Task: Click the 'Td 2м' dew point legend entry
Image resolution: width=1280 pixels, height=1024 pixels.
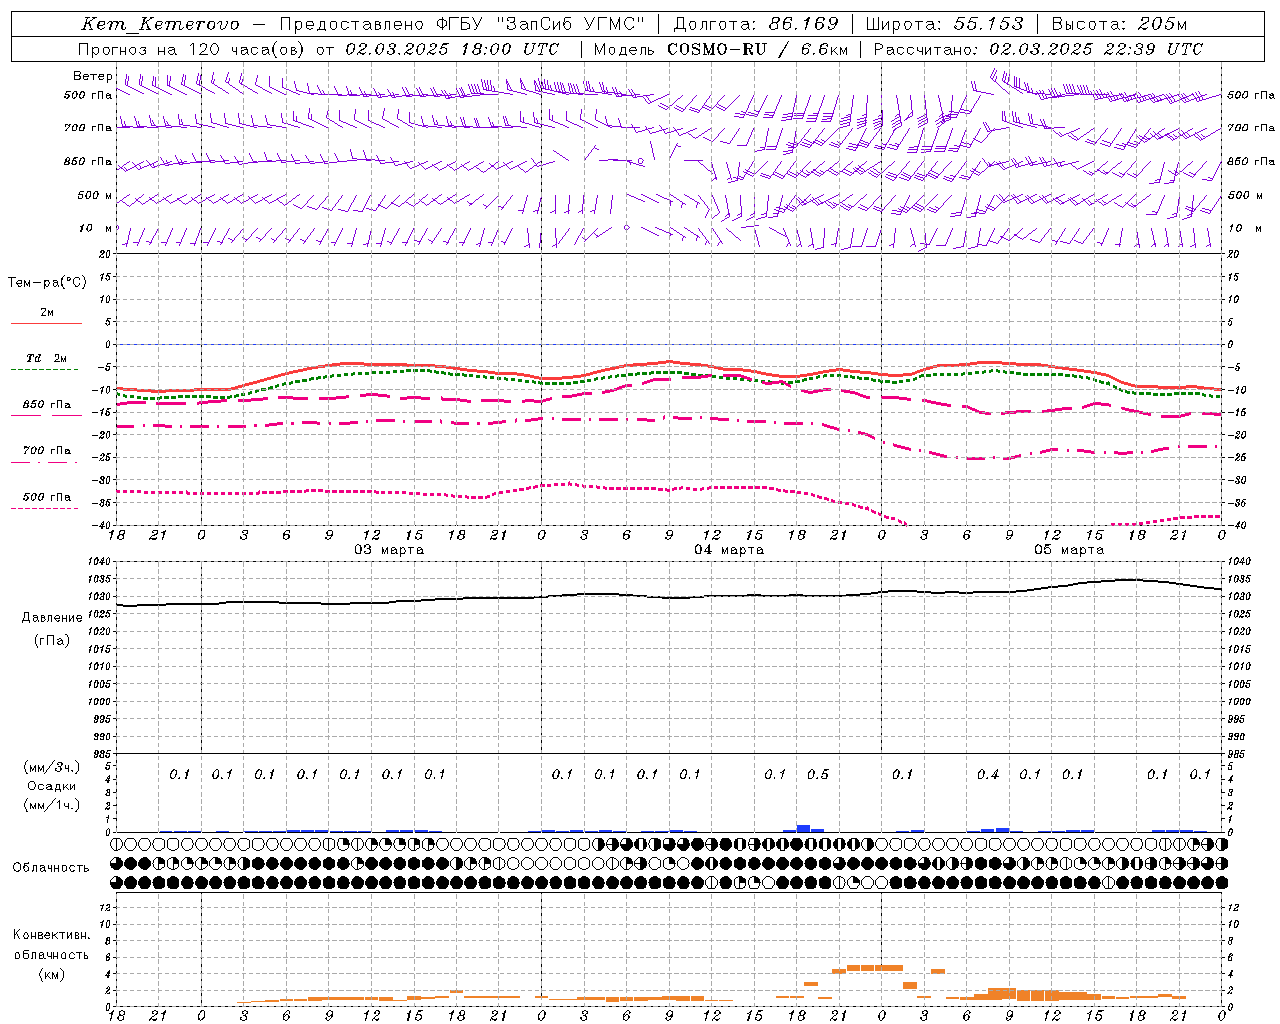Action: [x=46, y=358]
